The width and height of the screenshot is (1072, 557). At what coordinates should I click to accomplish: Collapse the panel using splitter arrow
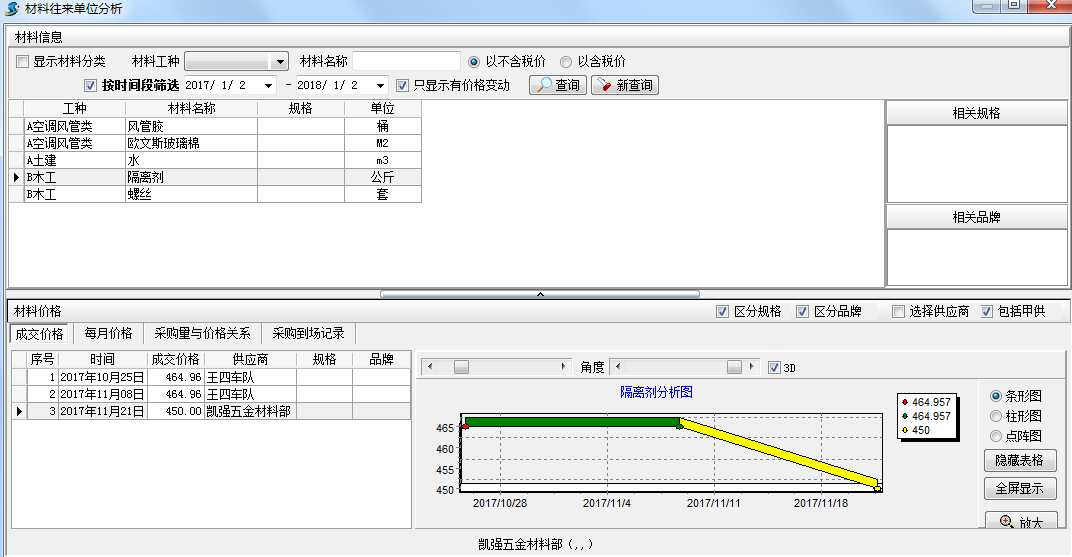(x=540, y=294)
